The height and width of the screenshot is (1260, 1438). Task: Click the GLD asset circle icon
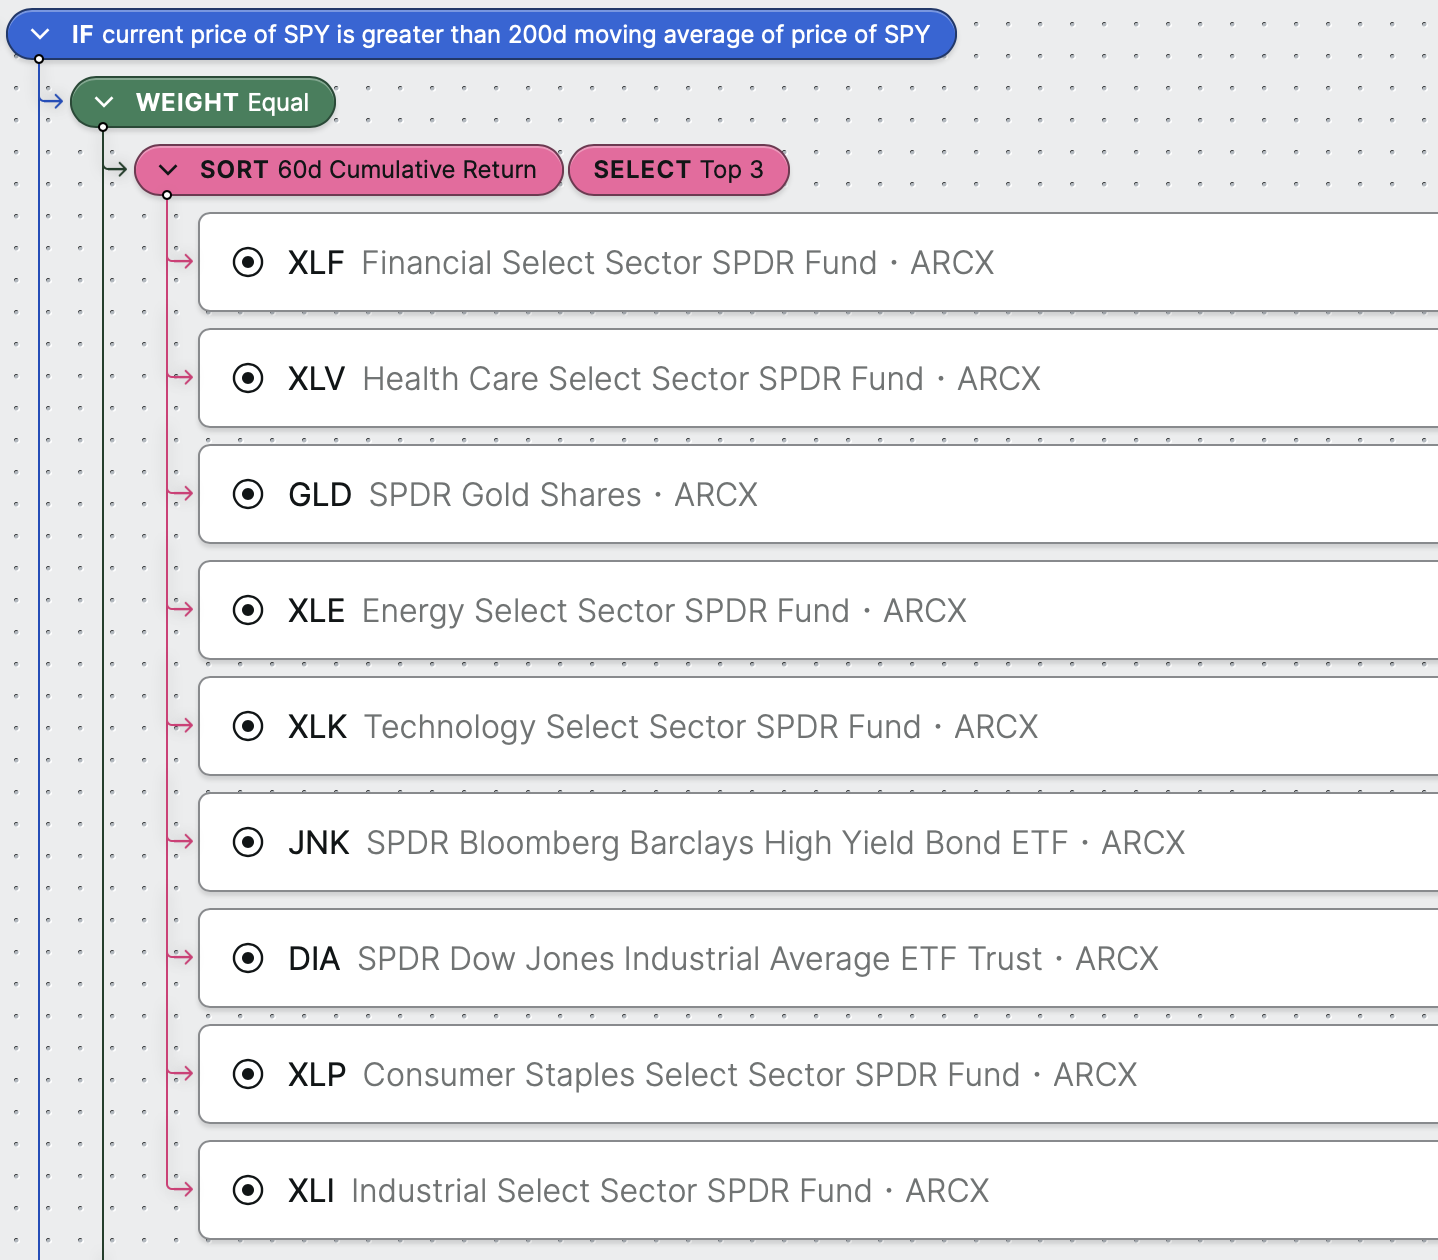248,495
